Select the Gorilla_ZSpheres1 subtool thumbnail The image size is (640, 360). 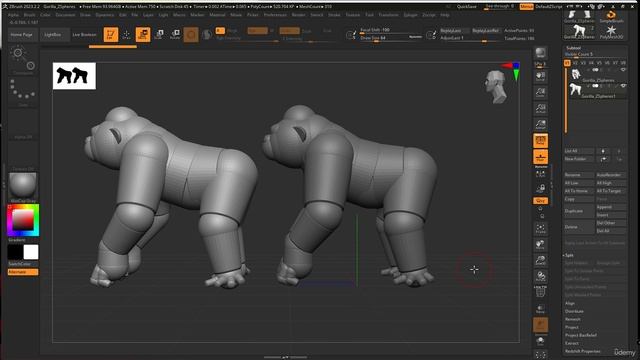coord(576,89)
